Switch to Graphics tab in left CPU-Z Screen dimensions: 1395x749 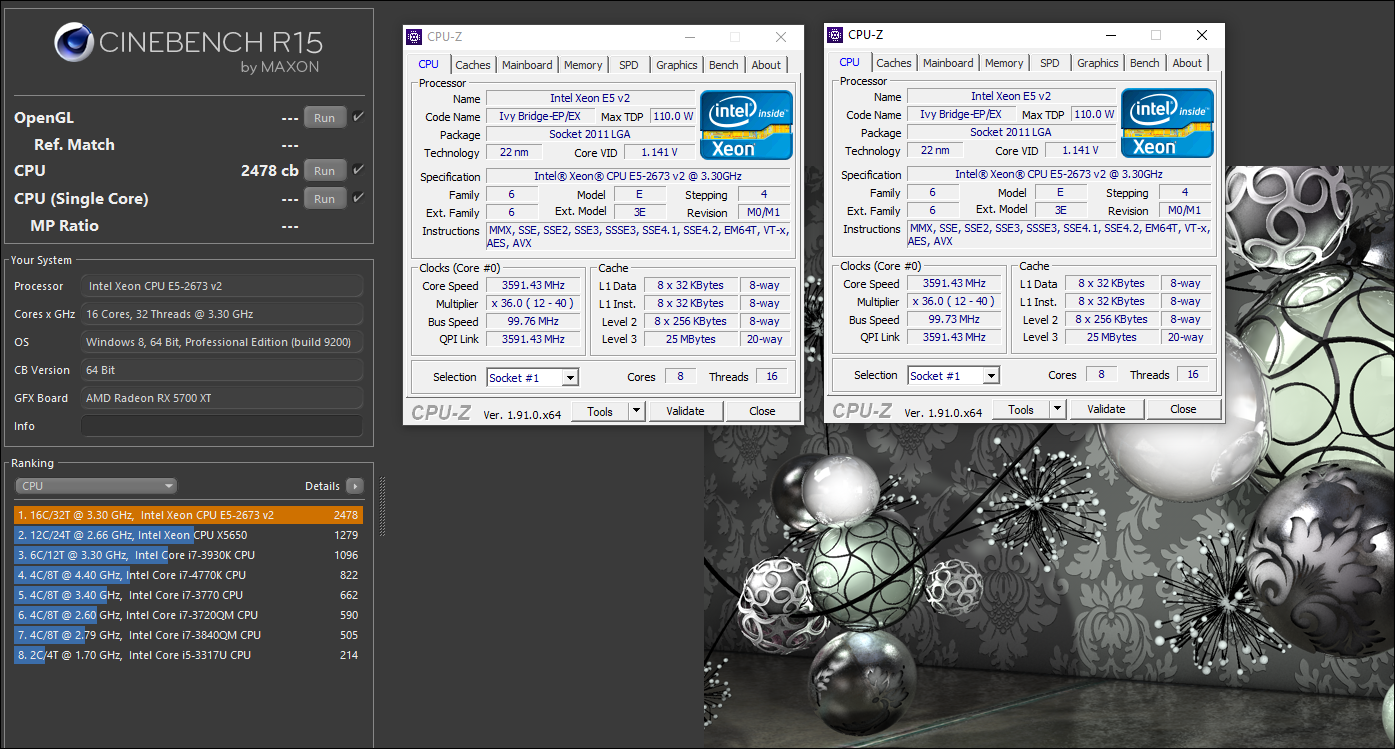coord(677,65)
